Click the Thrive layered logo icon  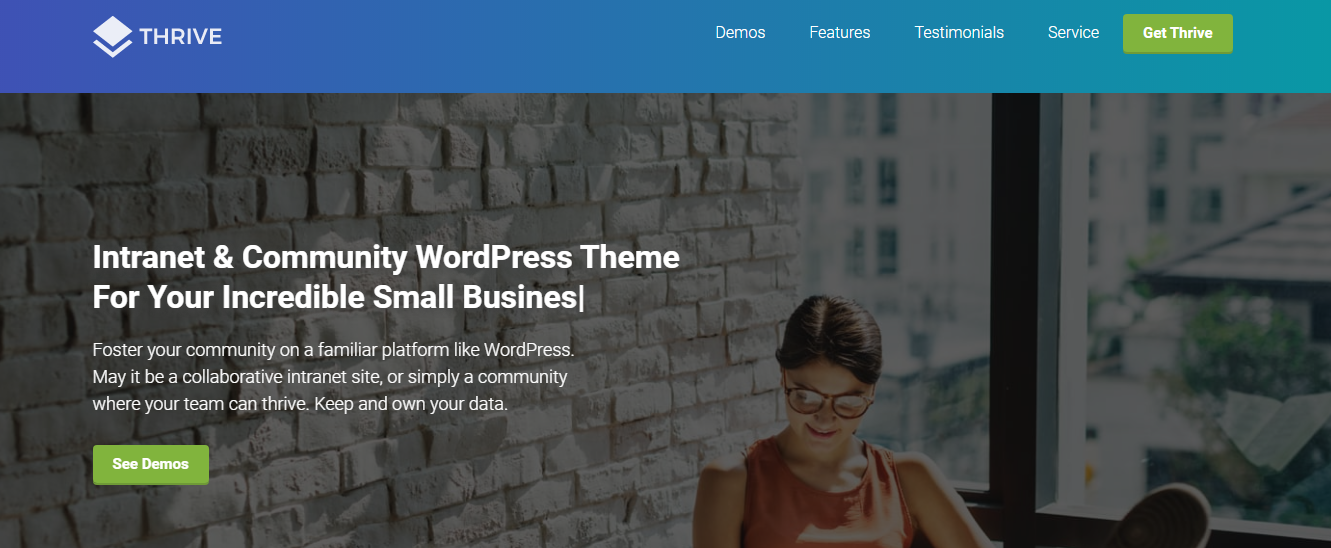pos(112,37)
